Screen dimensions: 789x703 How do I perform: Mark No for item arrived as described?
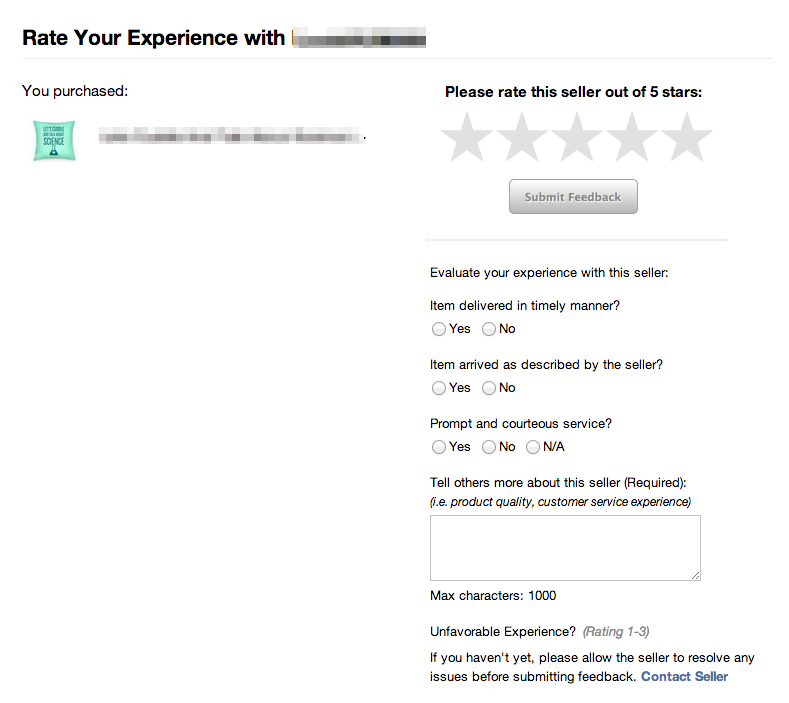[x=489, y=388]
